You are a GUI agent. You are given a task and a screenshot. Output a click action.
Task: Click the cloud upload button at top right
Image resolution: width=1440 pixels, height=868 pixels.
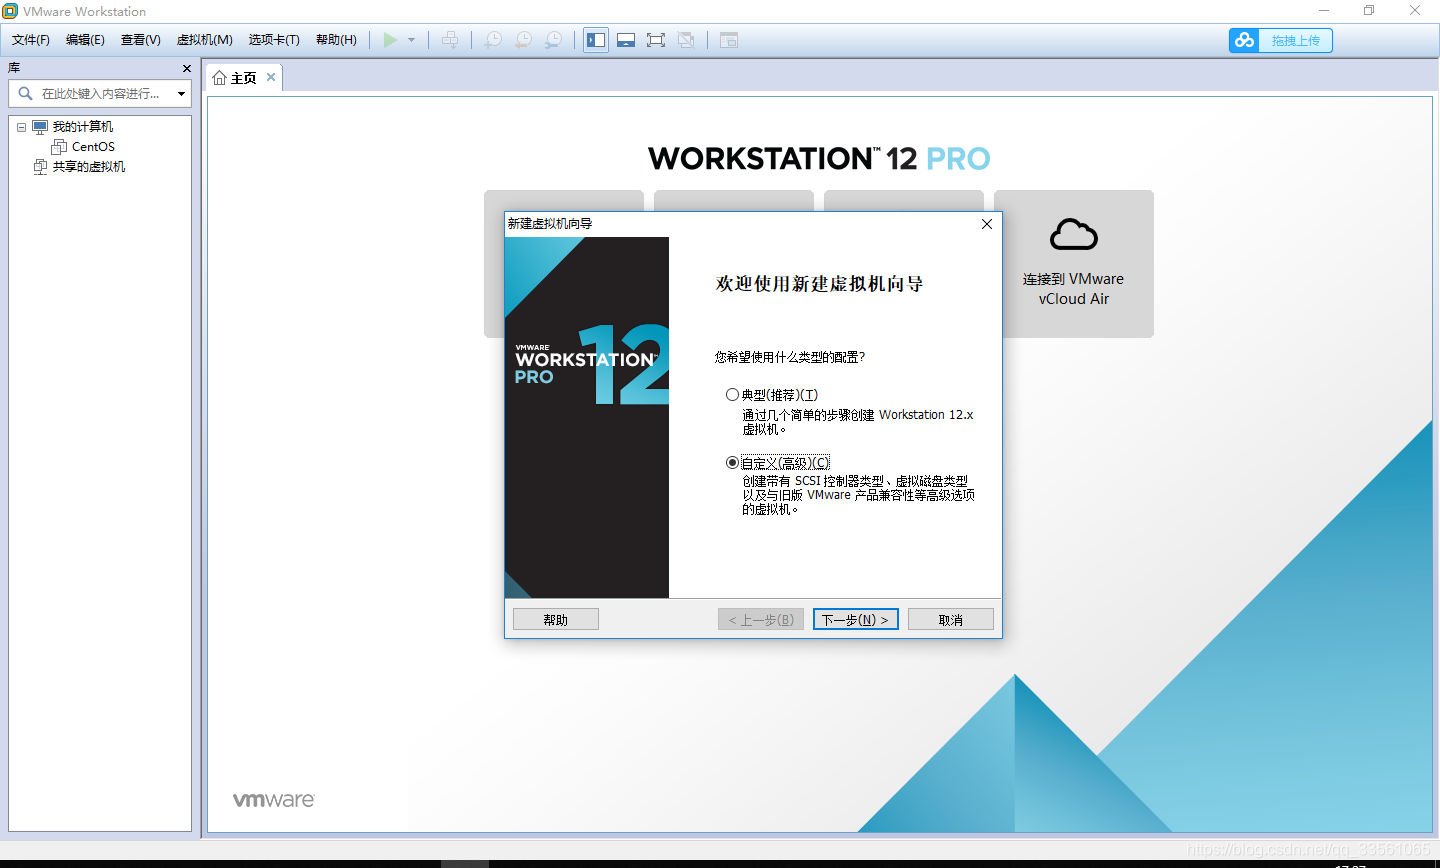tap(1281, 40)
